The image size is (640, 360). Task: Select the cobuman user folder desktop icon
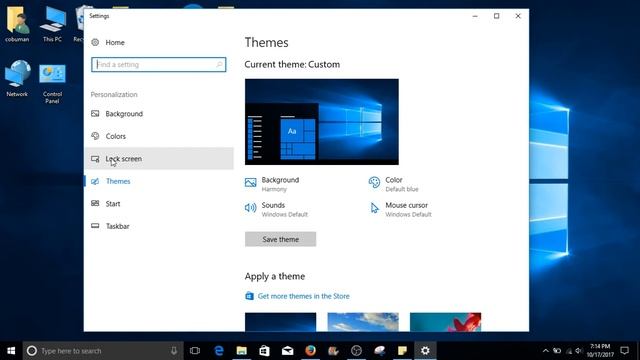pyautogui.click(x=17, y=24)
